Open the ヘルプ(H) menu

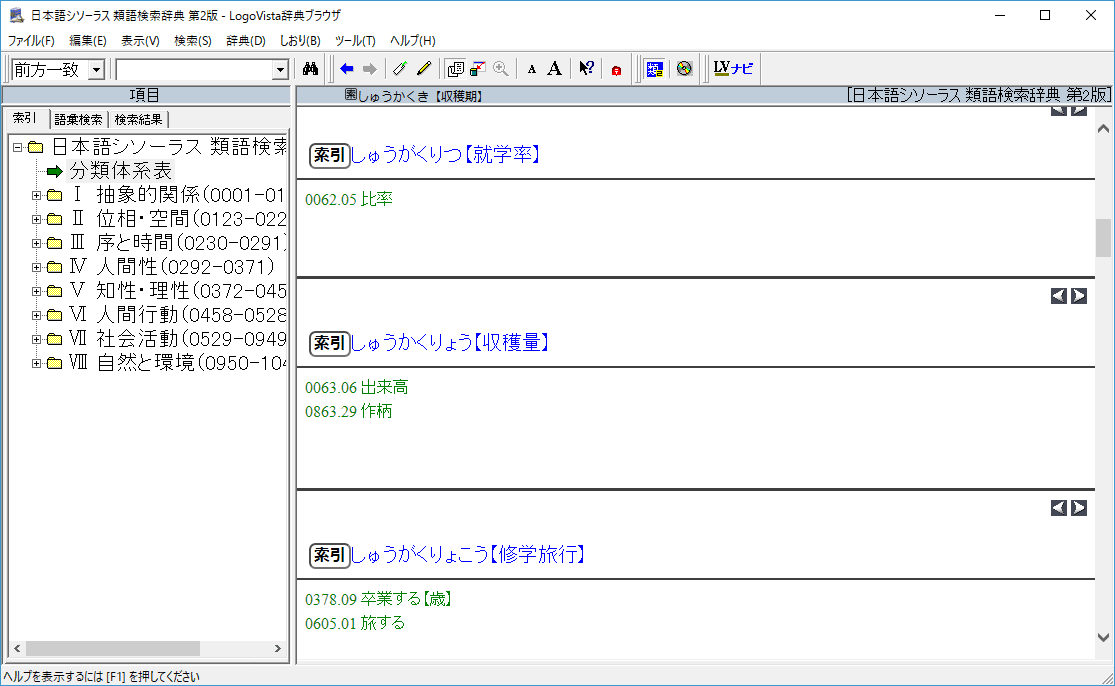click(412, 41)
